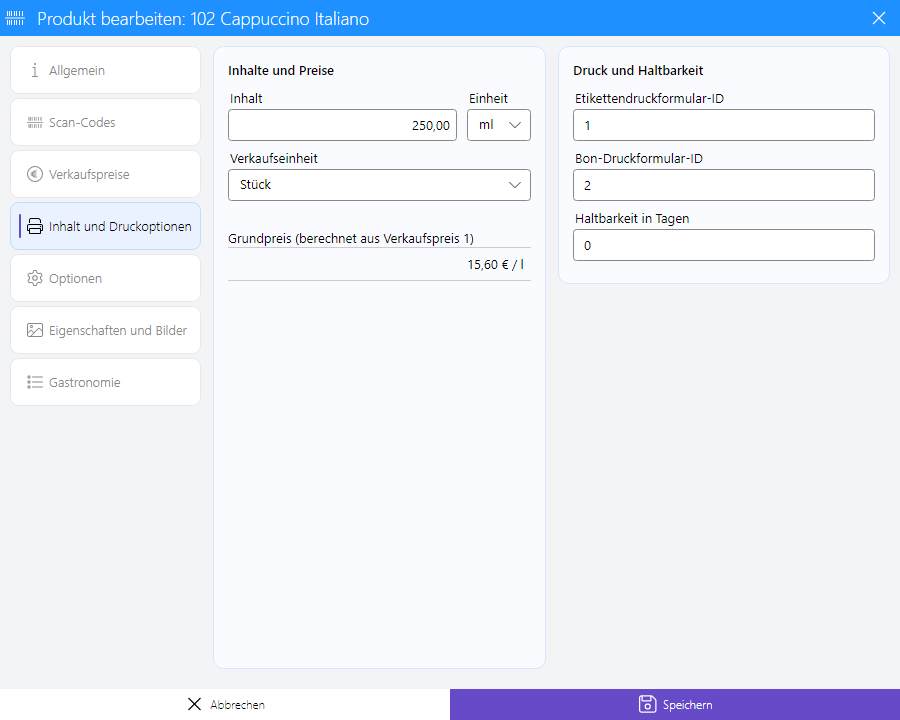Switch to the Scan-Codes tab
This screenshot has height=720, width=900.
(106, 122)
